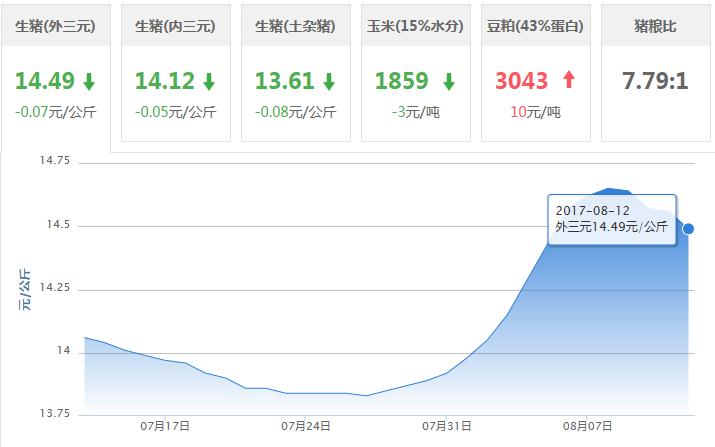Open the 生猪(土杂猪) tab
Image resolution: width=715 pixels, height=447 pixels.
295,26
